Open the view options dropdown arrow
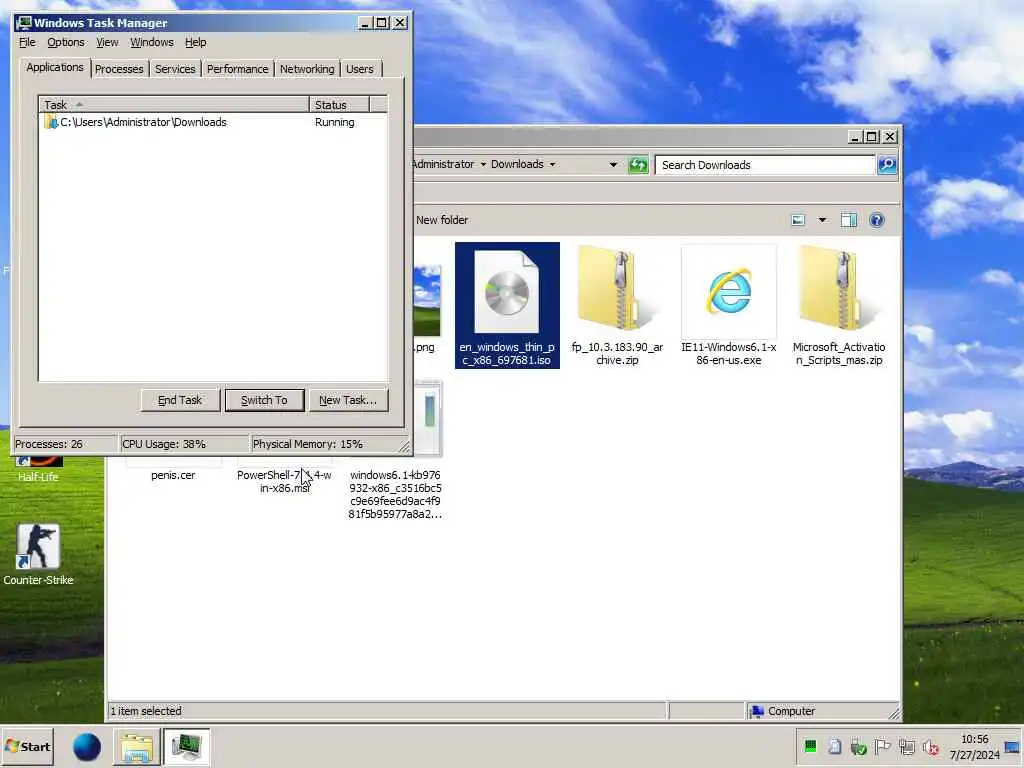 pyautogui.click(x=822, y=220)
